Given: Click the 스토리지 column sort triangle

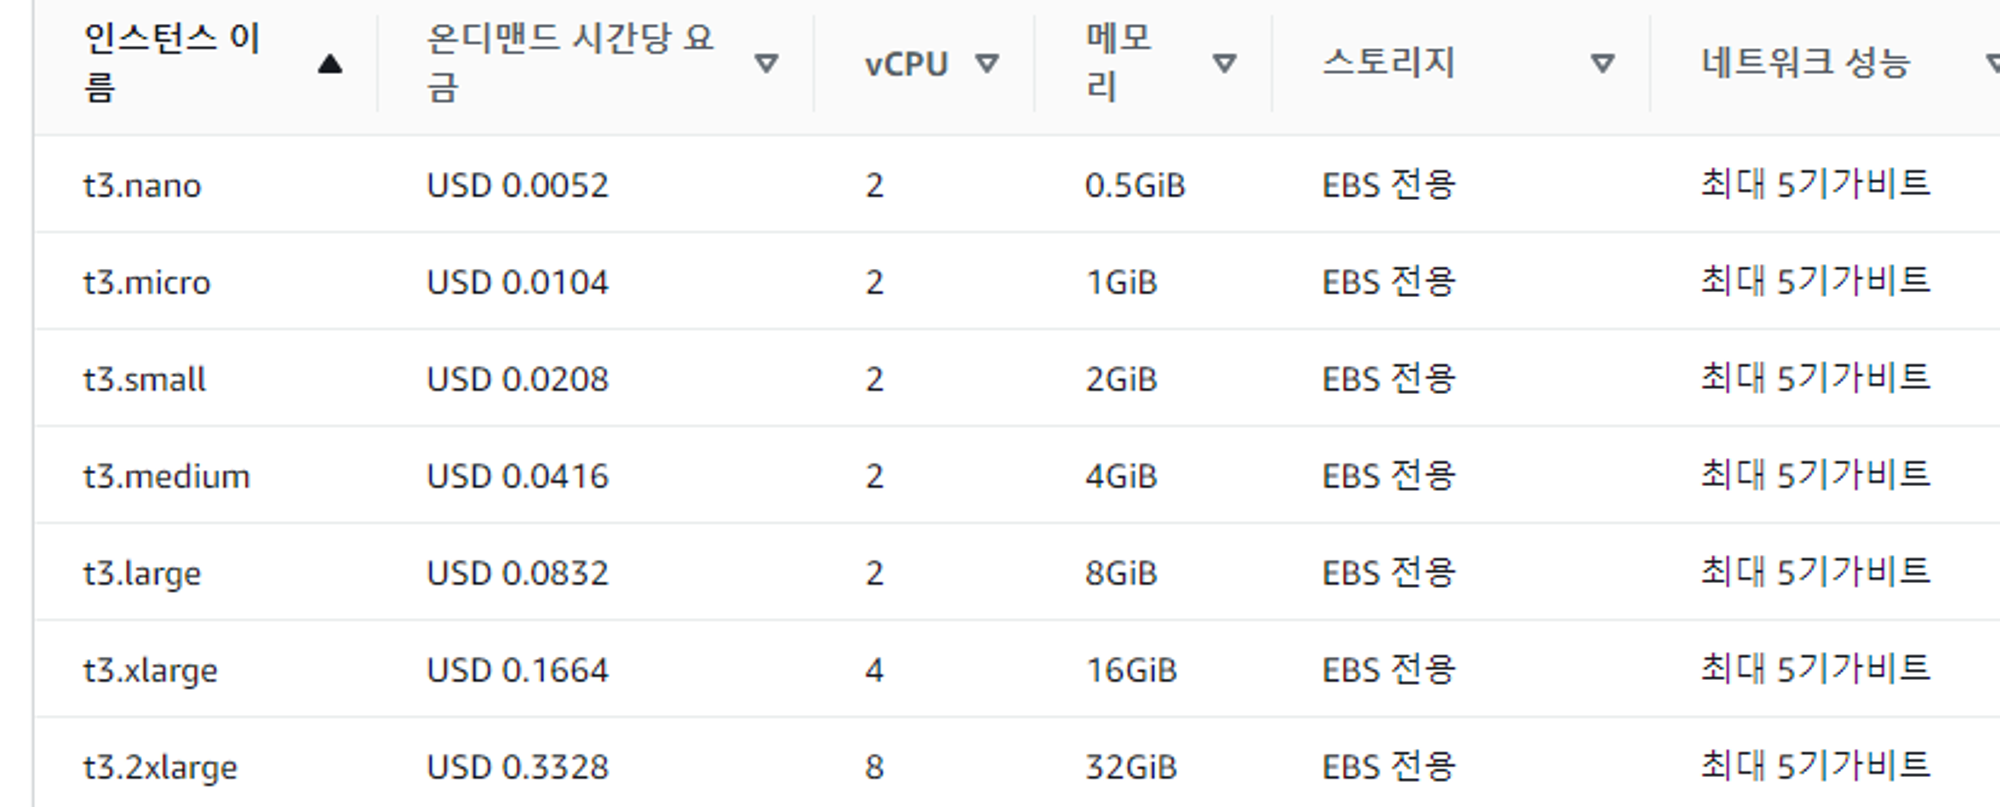Looking at the screenshot, I should click(x=1602, y=64).
